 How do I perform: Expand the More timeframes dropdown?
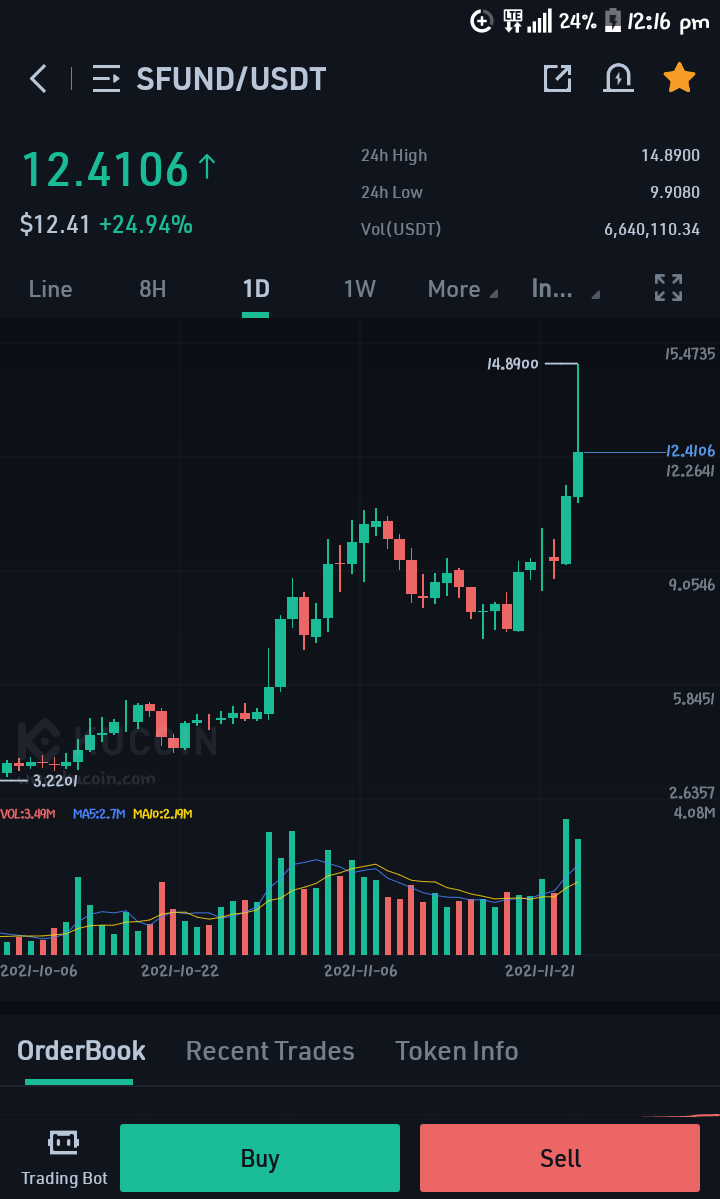coord(462,289)
